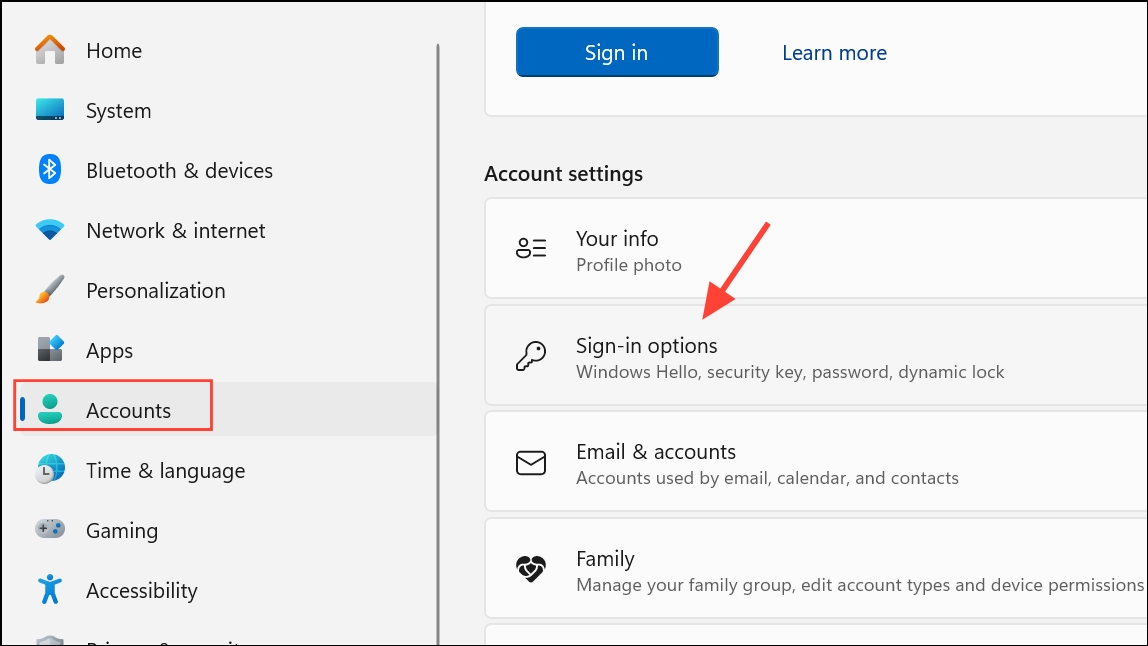
Task: Click the Gaming controller icon
Action: (x=50, y=529)
